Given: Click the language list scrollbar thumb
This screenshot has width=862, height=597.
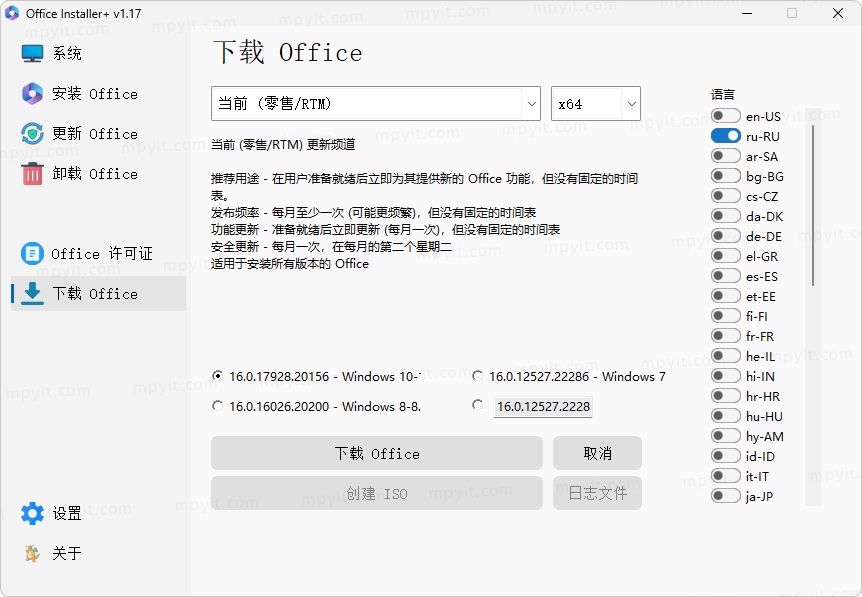Looking at the screenshot, I should (813, 206).
